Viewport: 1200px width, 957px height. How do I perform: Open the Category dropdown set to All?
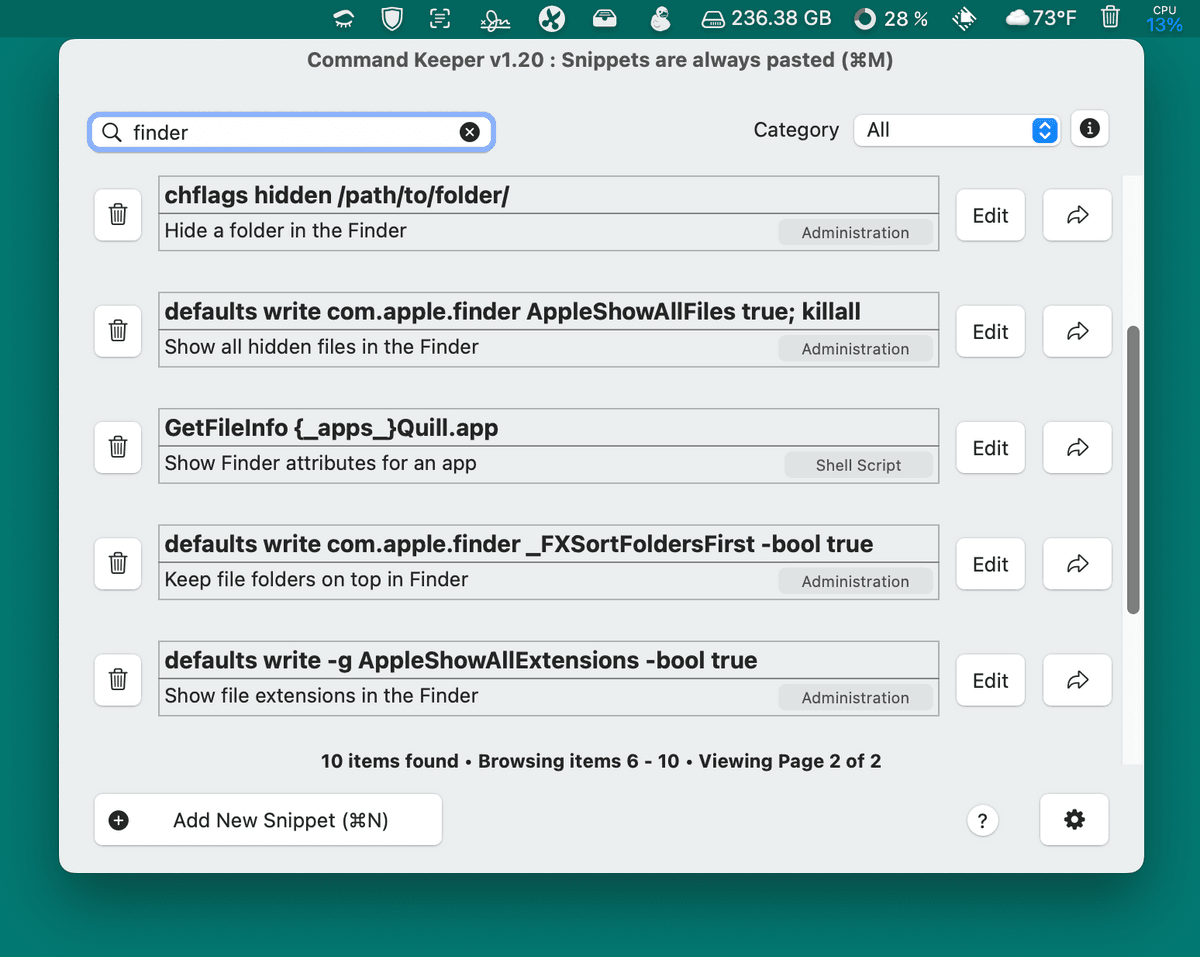[956, 130]
